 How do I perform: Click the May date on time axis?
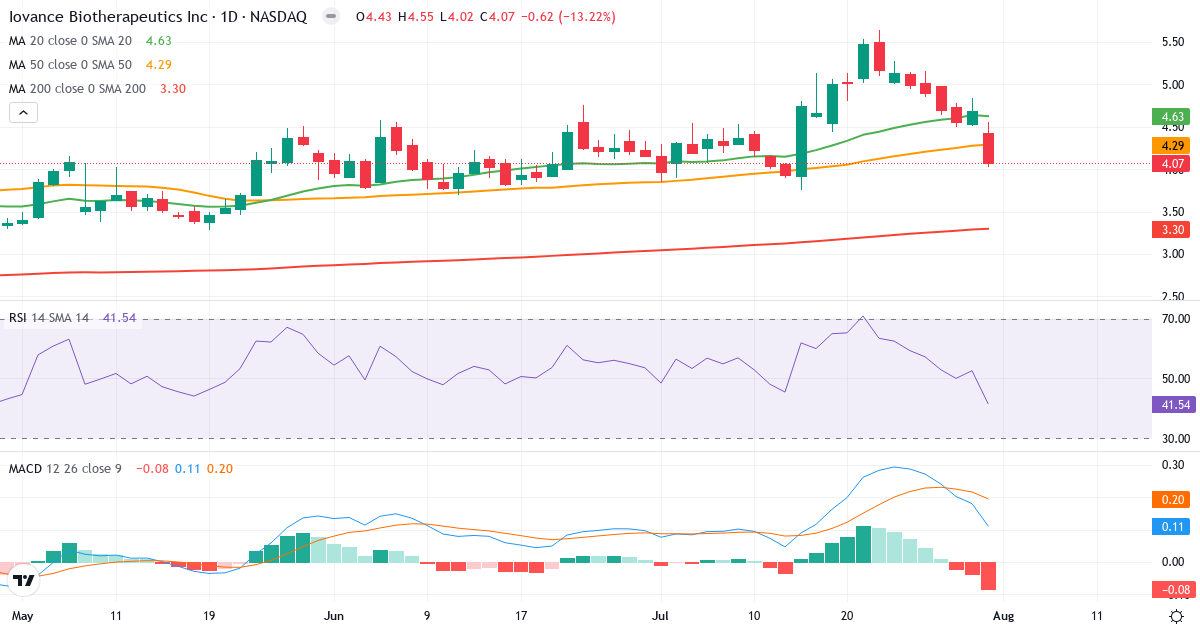21,616
